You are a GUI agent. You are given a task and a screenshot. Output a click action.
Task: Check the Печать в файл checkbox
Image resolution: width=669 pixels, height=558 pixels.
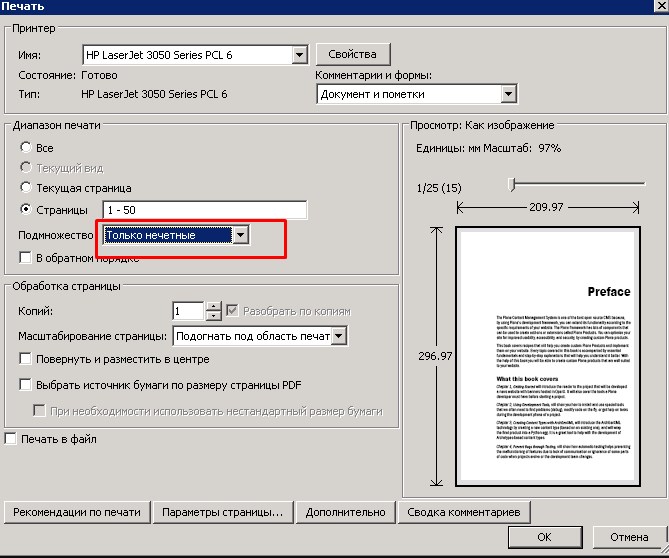tap(11, 438)
